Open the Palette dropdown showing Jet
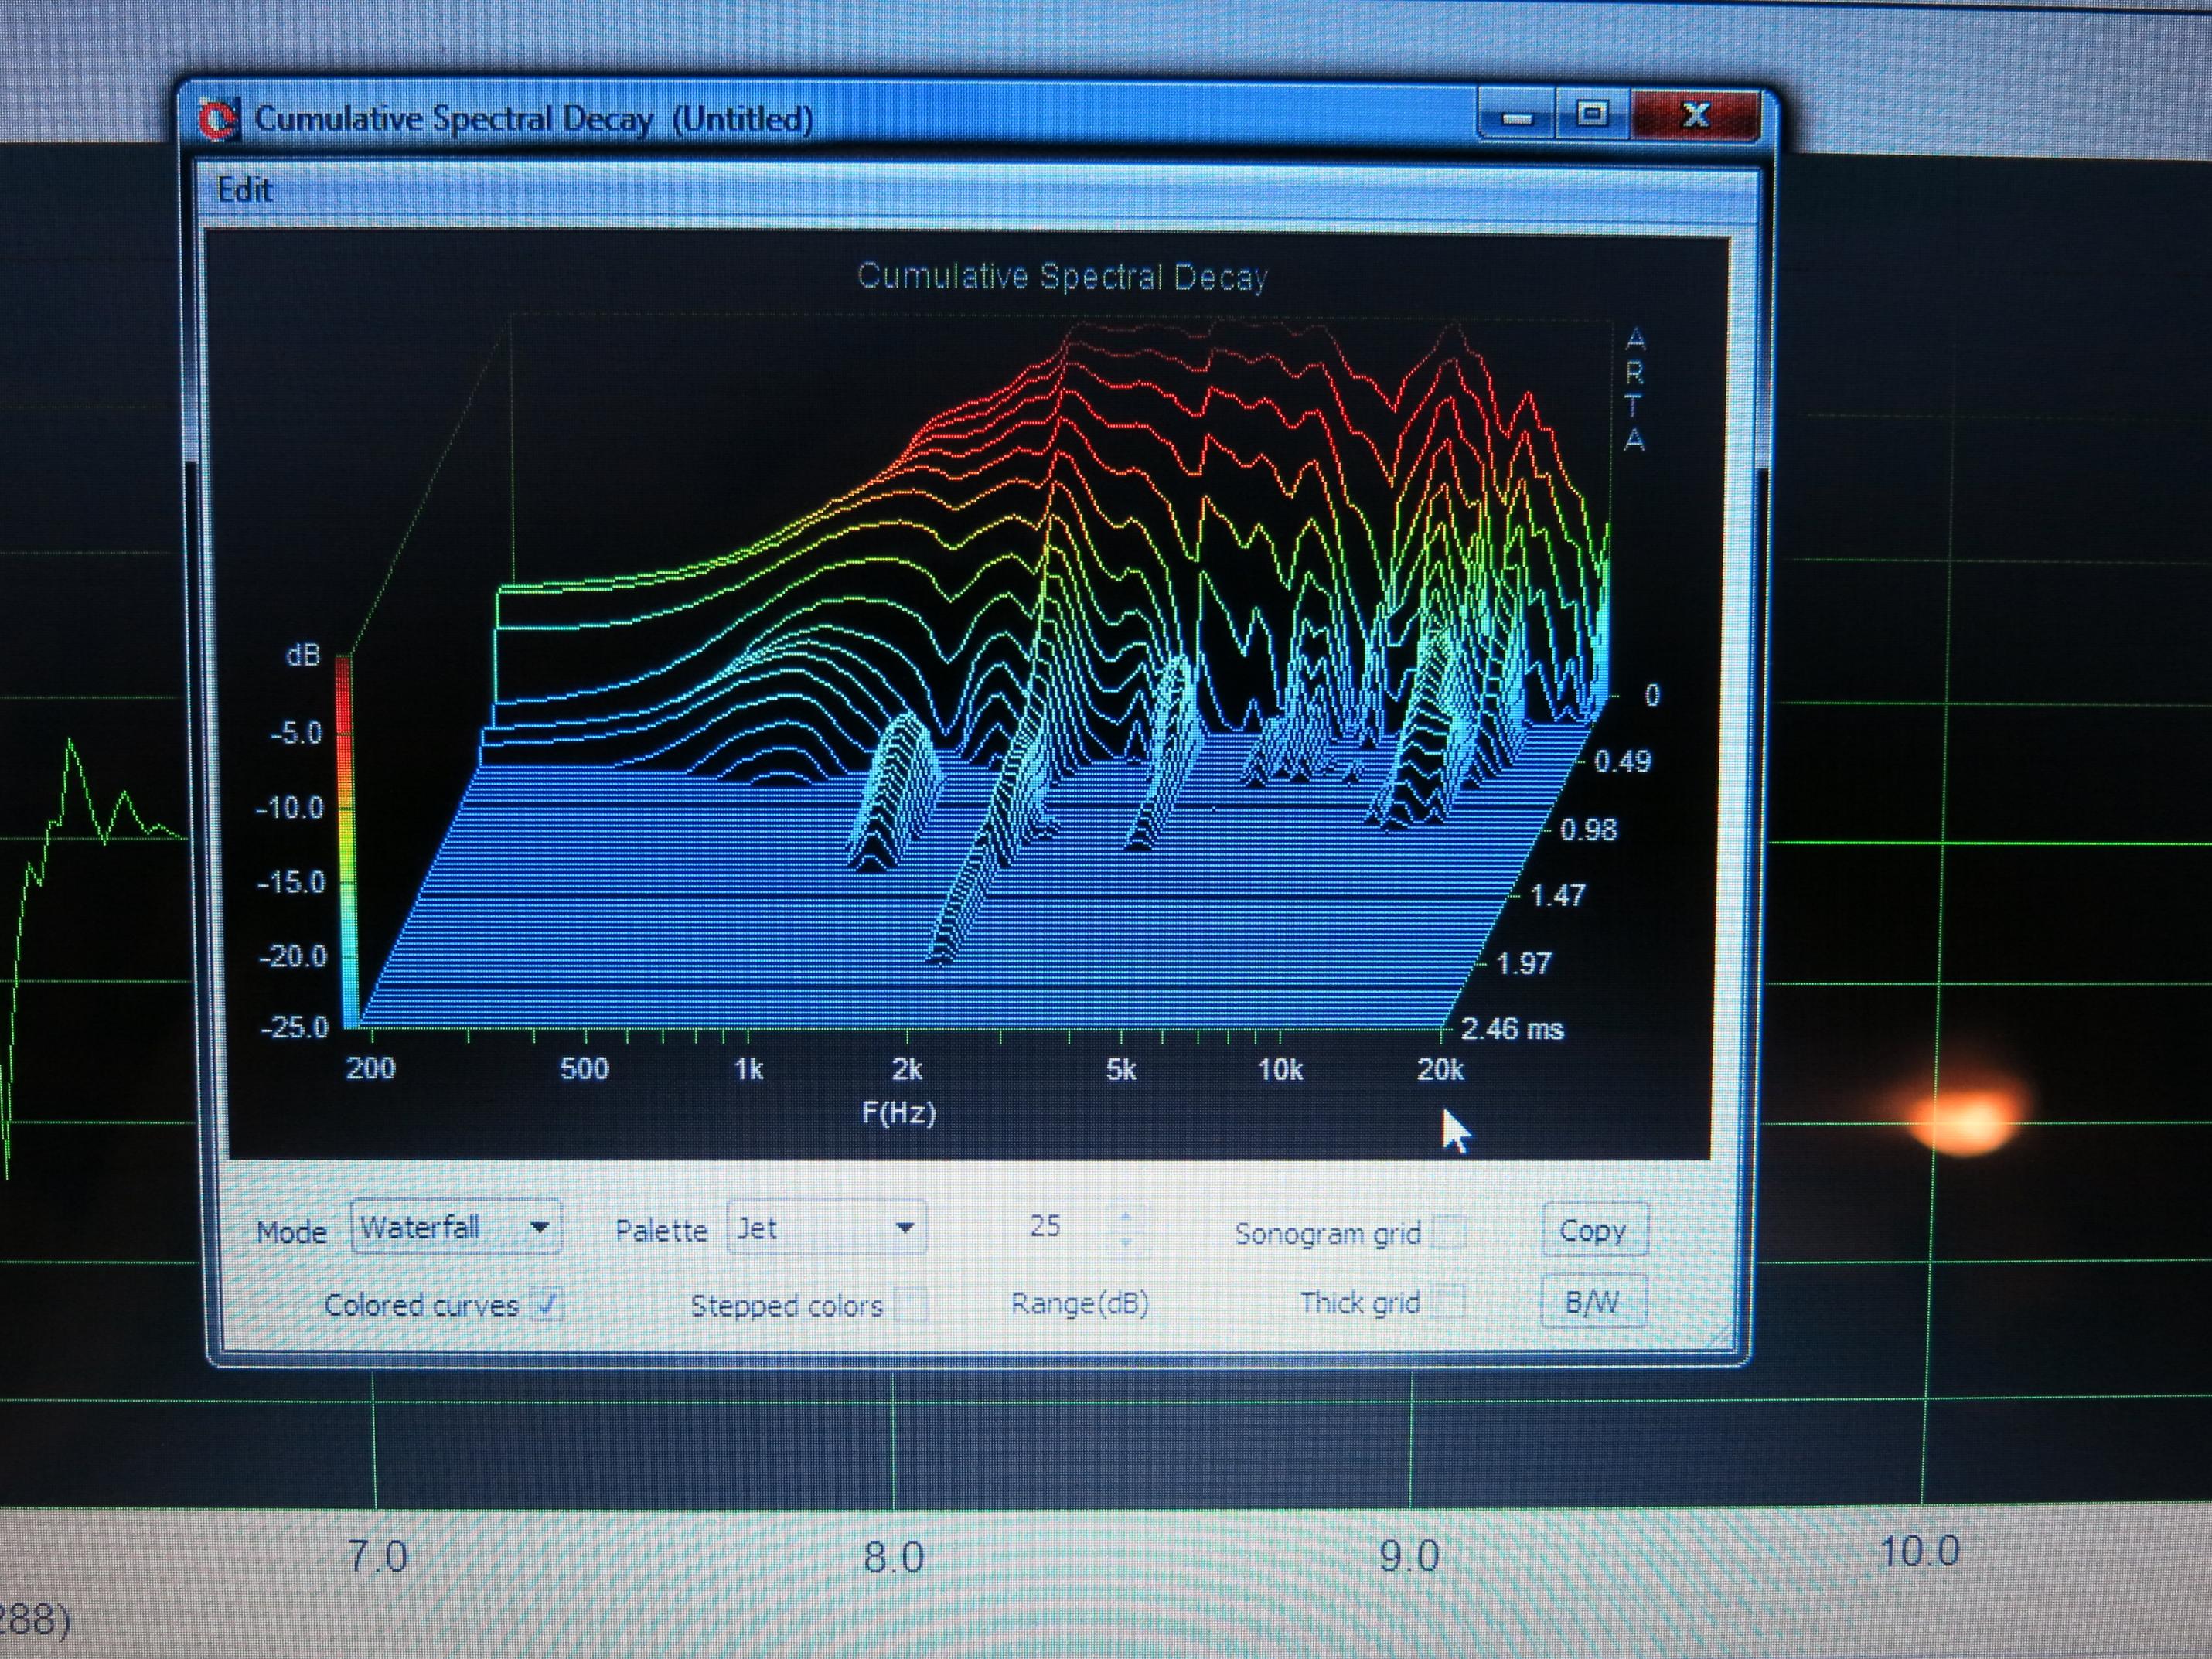 (826, 1227)
